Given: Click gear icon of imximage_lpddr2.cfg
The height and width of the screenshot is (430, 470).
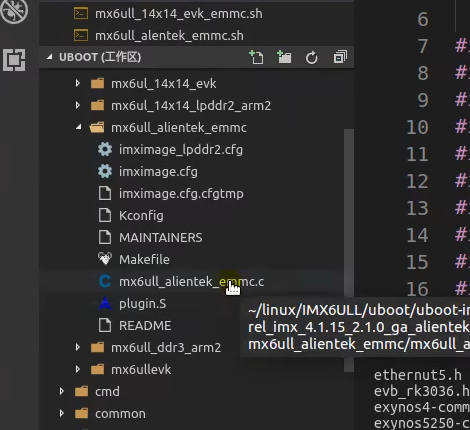Looking at the screenshot, I should (105, 149).
